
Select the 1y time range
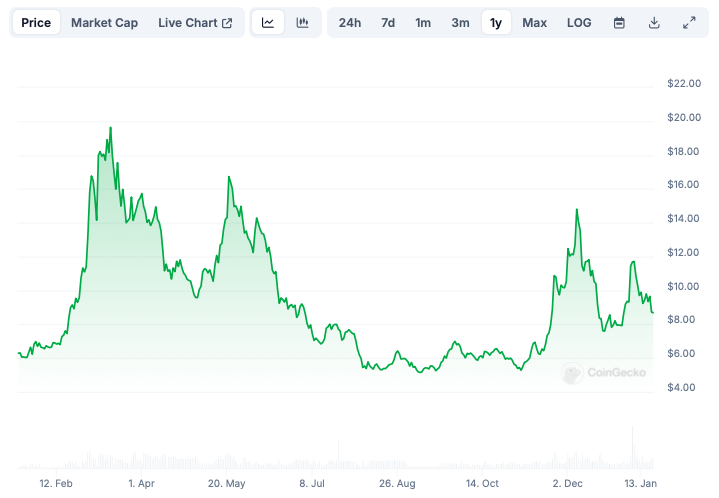pos(496,23)
